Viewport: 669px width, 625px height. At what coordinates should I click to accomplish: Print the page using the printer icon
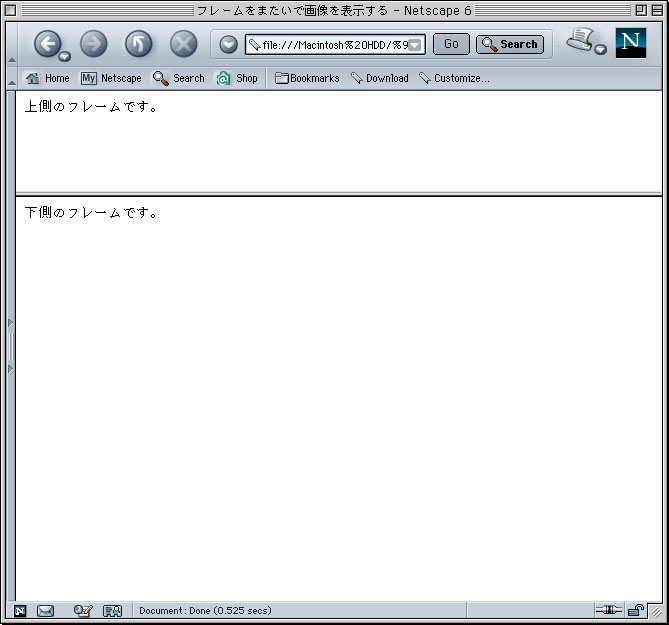(x=581, y=40)
